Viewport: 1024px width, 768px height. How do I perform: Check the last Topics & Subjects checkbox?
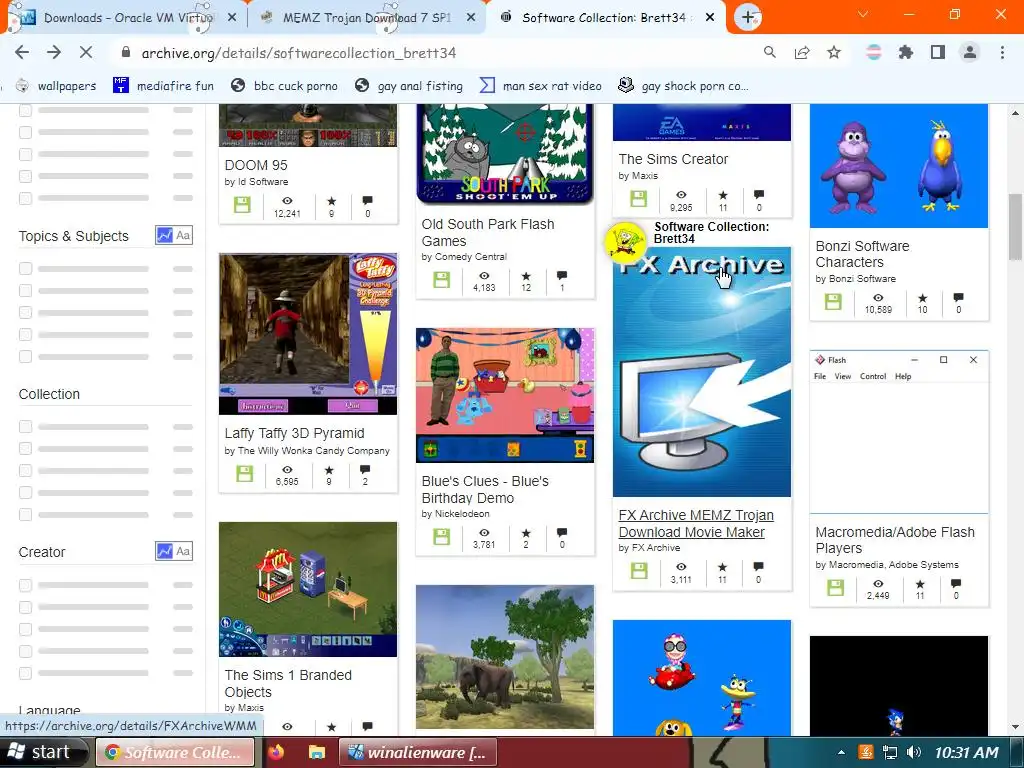click(25, 357)
